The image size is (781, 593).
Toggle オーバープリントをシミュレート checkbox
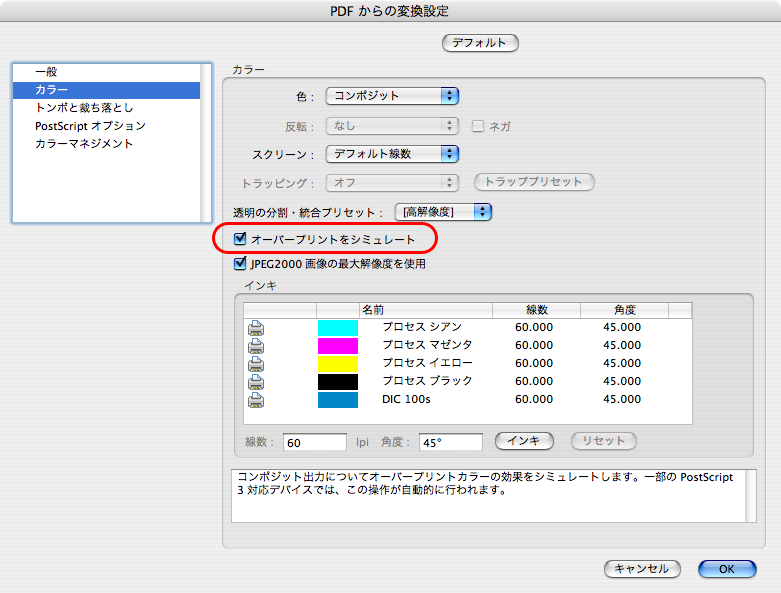coord(240,239)
